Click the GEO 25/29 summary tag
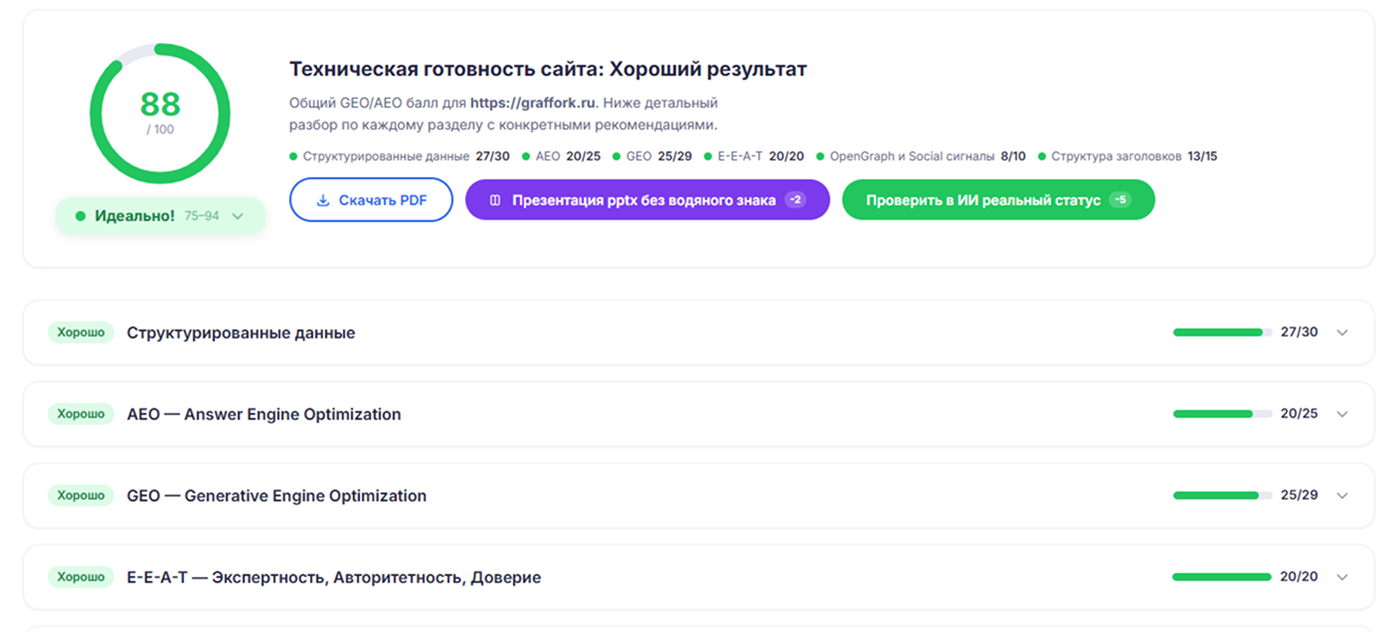The width and height of the screenshot is (1397, 632). point(652,157)
